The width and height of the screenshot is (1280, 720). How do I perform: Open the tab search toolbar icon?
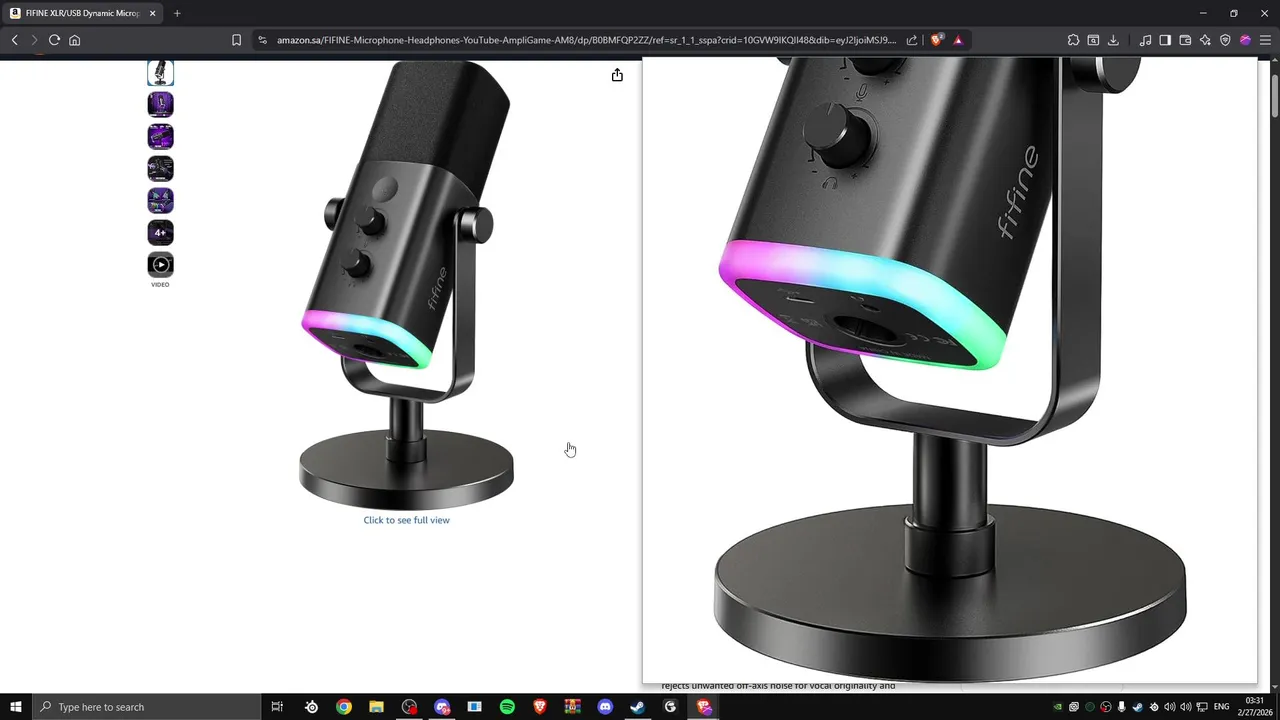1093,40
